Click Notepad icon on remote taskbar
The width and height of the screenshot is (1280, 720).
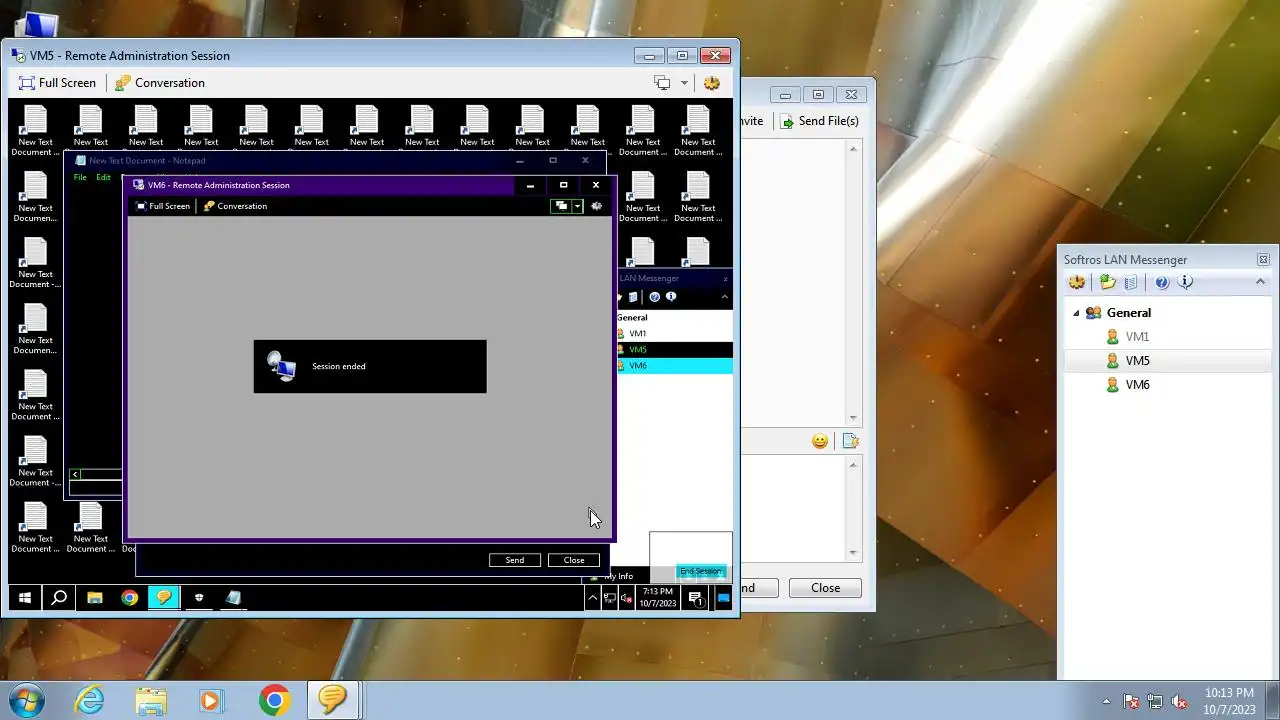233,598
